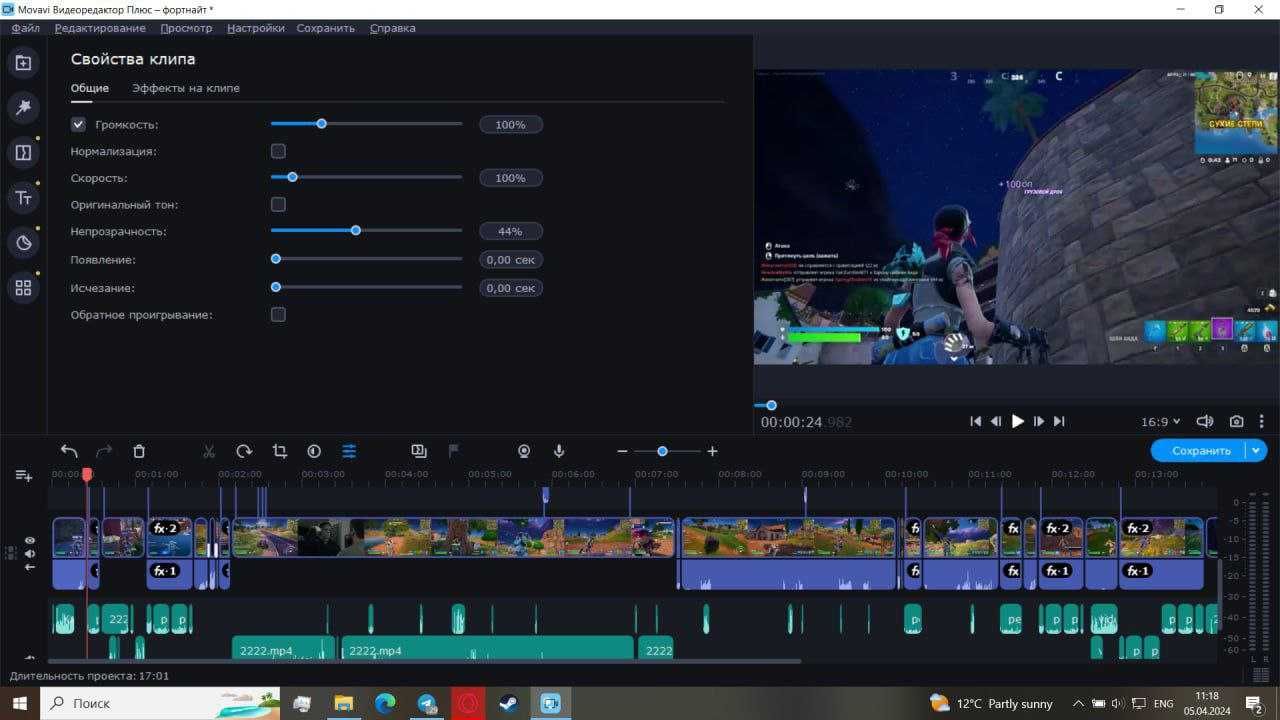Adjust the Скорость speed slider
The image size is (1280, 720).
point(366,177)
